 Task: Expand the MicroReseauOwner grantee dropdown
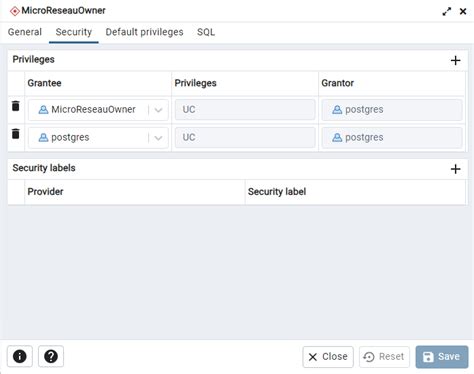click(x=159, y=110)
